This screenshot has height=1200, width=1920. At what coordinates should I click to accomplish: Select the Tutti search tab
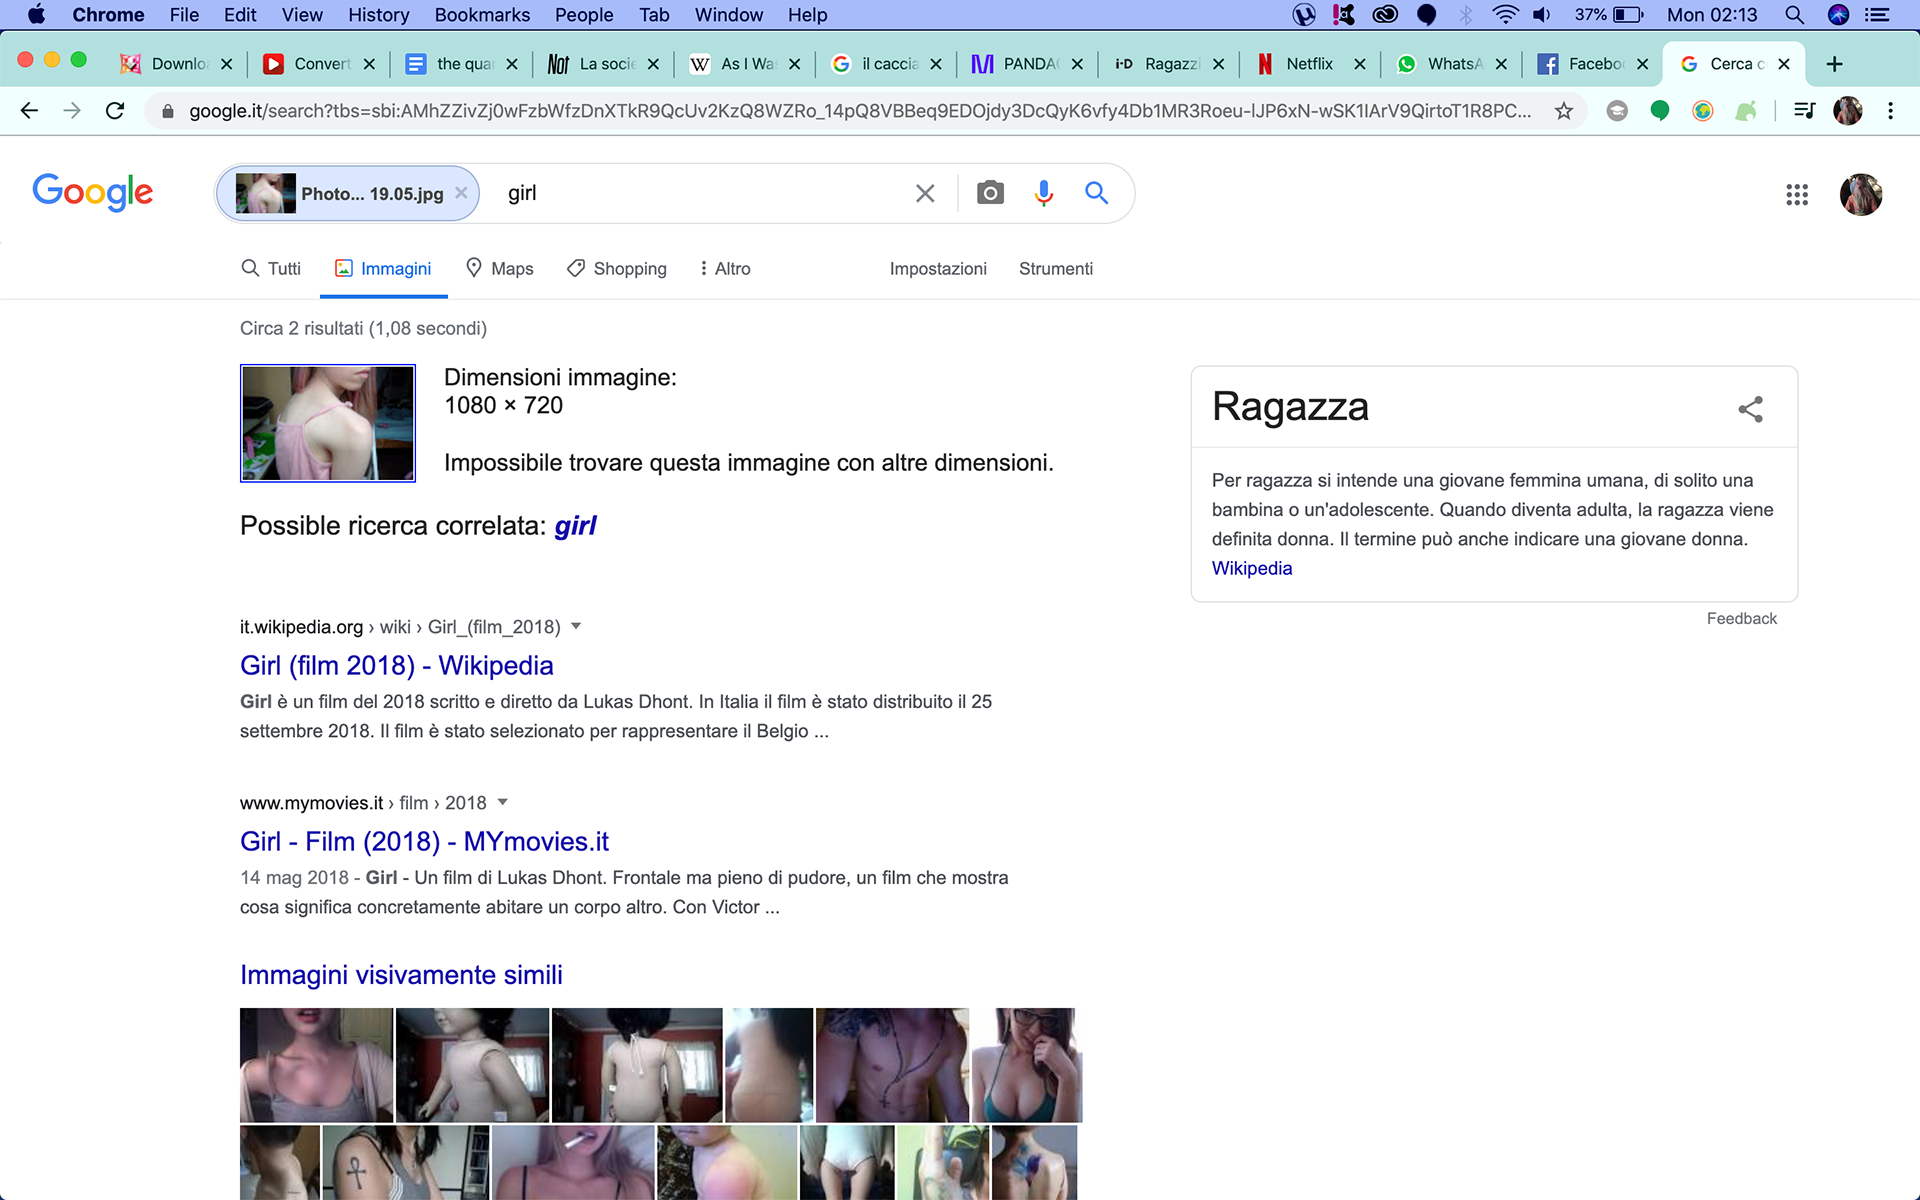(x=271, y=268)
